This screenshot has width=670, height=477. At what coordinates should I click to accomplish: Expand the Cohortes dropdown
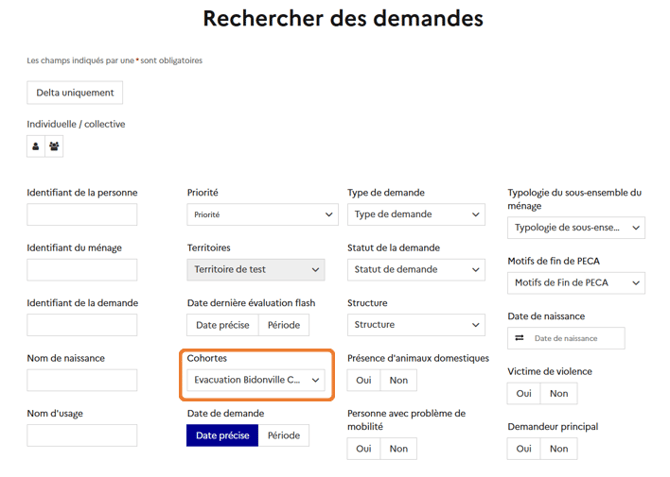coord(256,380)
